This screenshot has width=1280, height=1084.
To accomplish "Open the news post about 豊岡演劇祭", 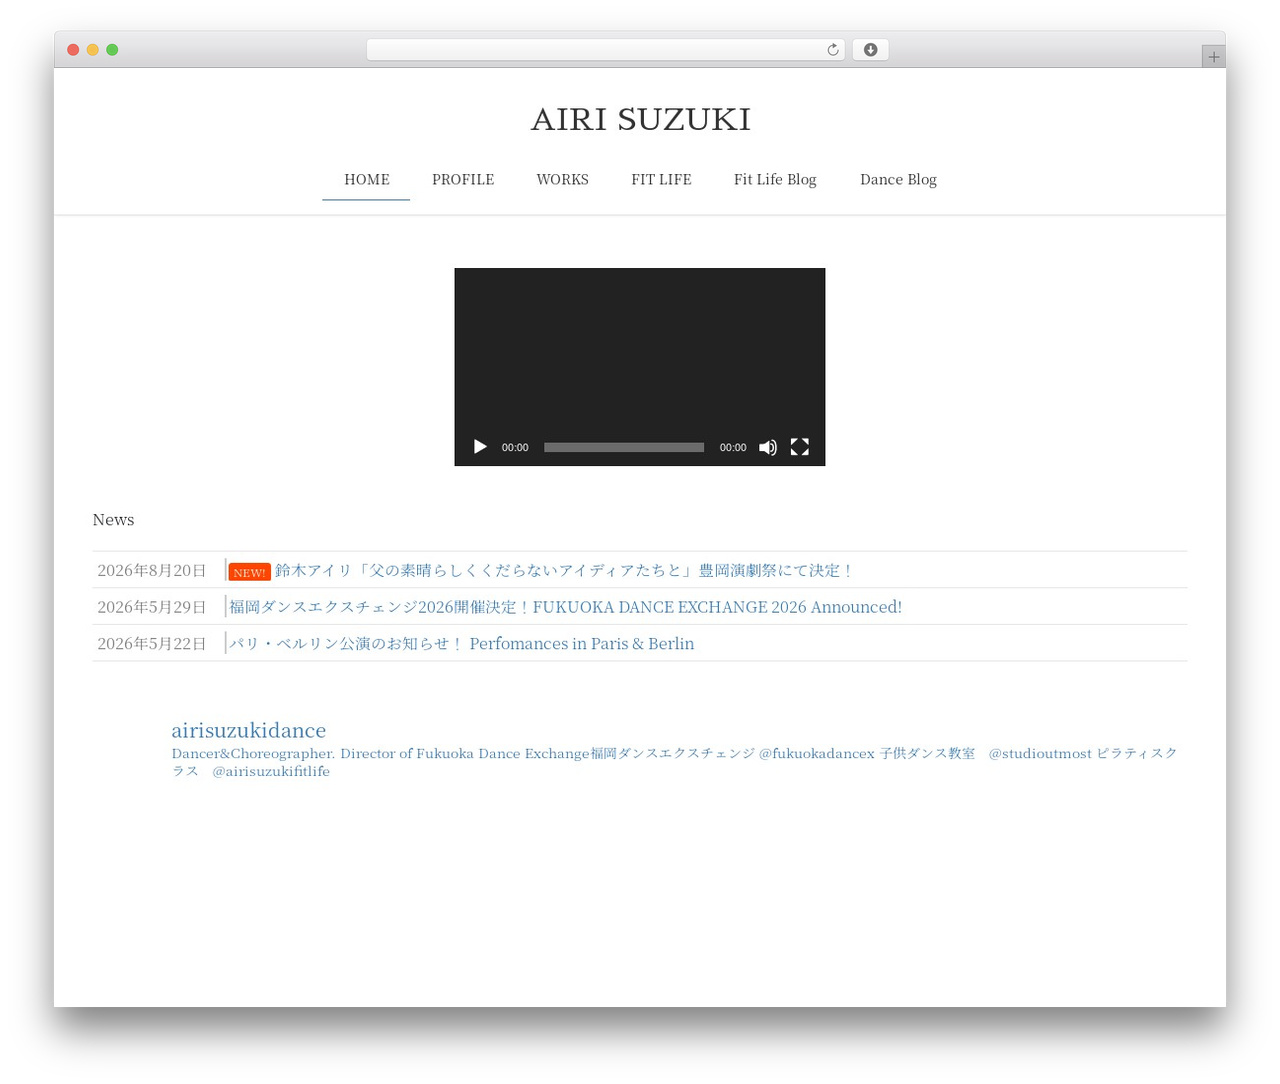I will [565, 571].
